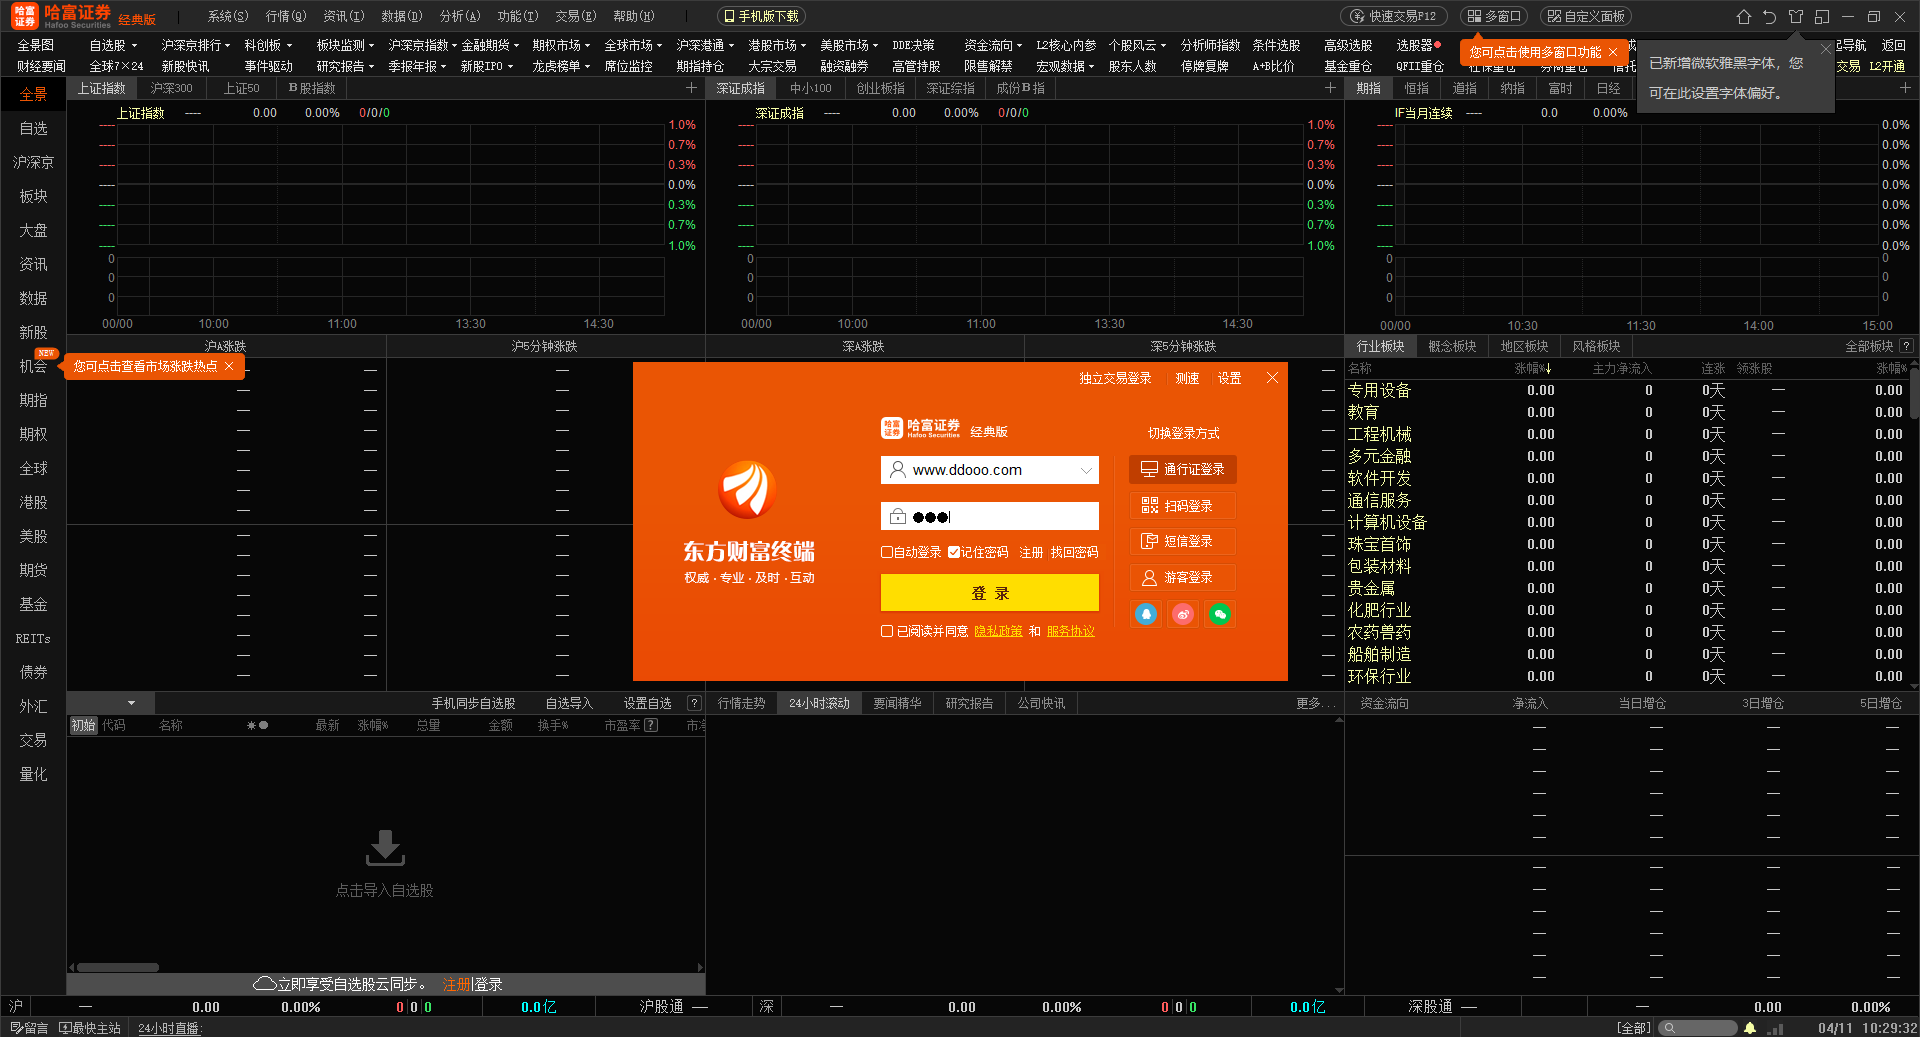Expand the username dropdown arrow
This screenshot has height=1037, width=1920.
1086,471
